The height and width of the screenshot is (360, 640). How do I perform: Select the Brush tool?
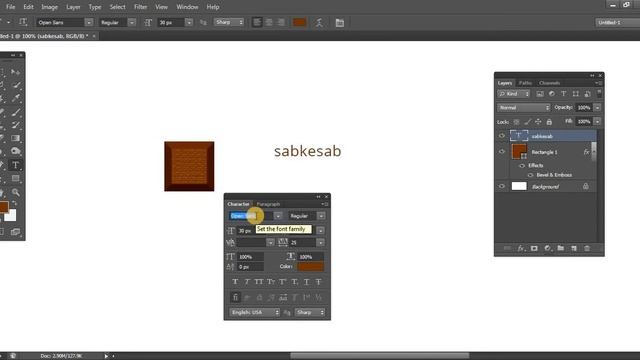(16, 112)
